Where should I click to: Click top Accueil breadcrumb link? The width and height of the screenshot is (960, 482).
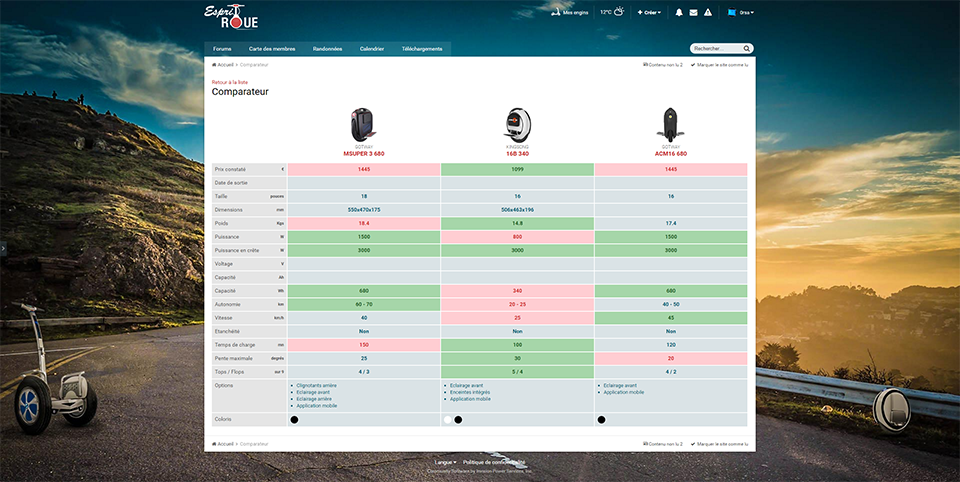point(225,64)
